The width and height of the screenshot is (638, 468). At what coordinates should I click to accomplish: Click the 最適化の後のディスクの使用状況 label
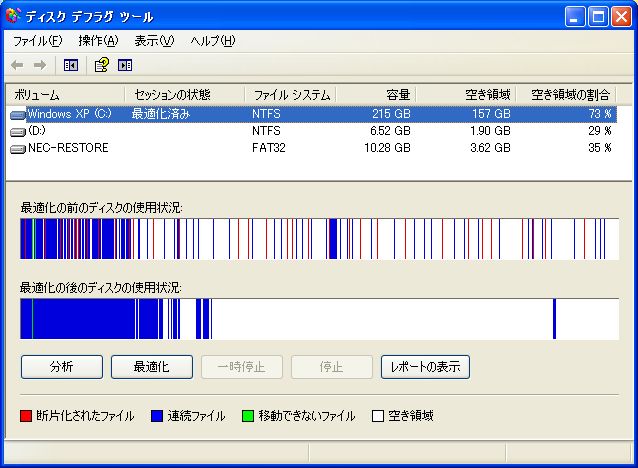101,288
